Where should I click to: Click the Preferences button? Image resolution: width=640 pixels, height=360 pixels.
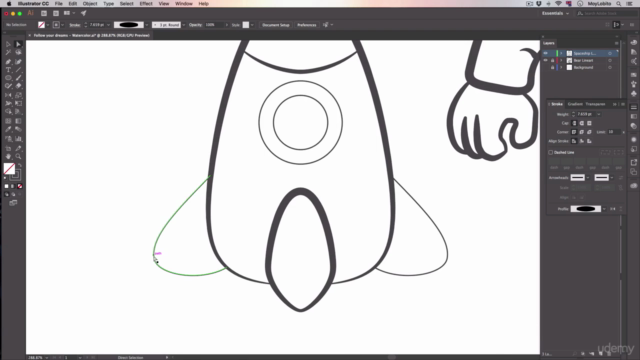(307, 25)
